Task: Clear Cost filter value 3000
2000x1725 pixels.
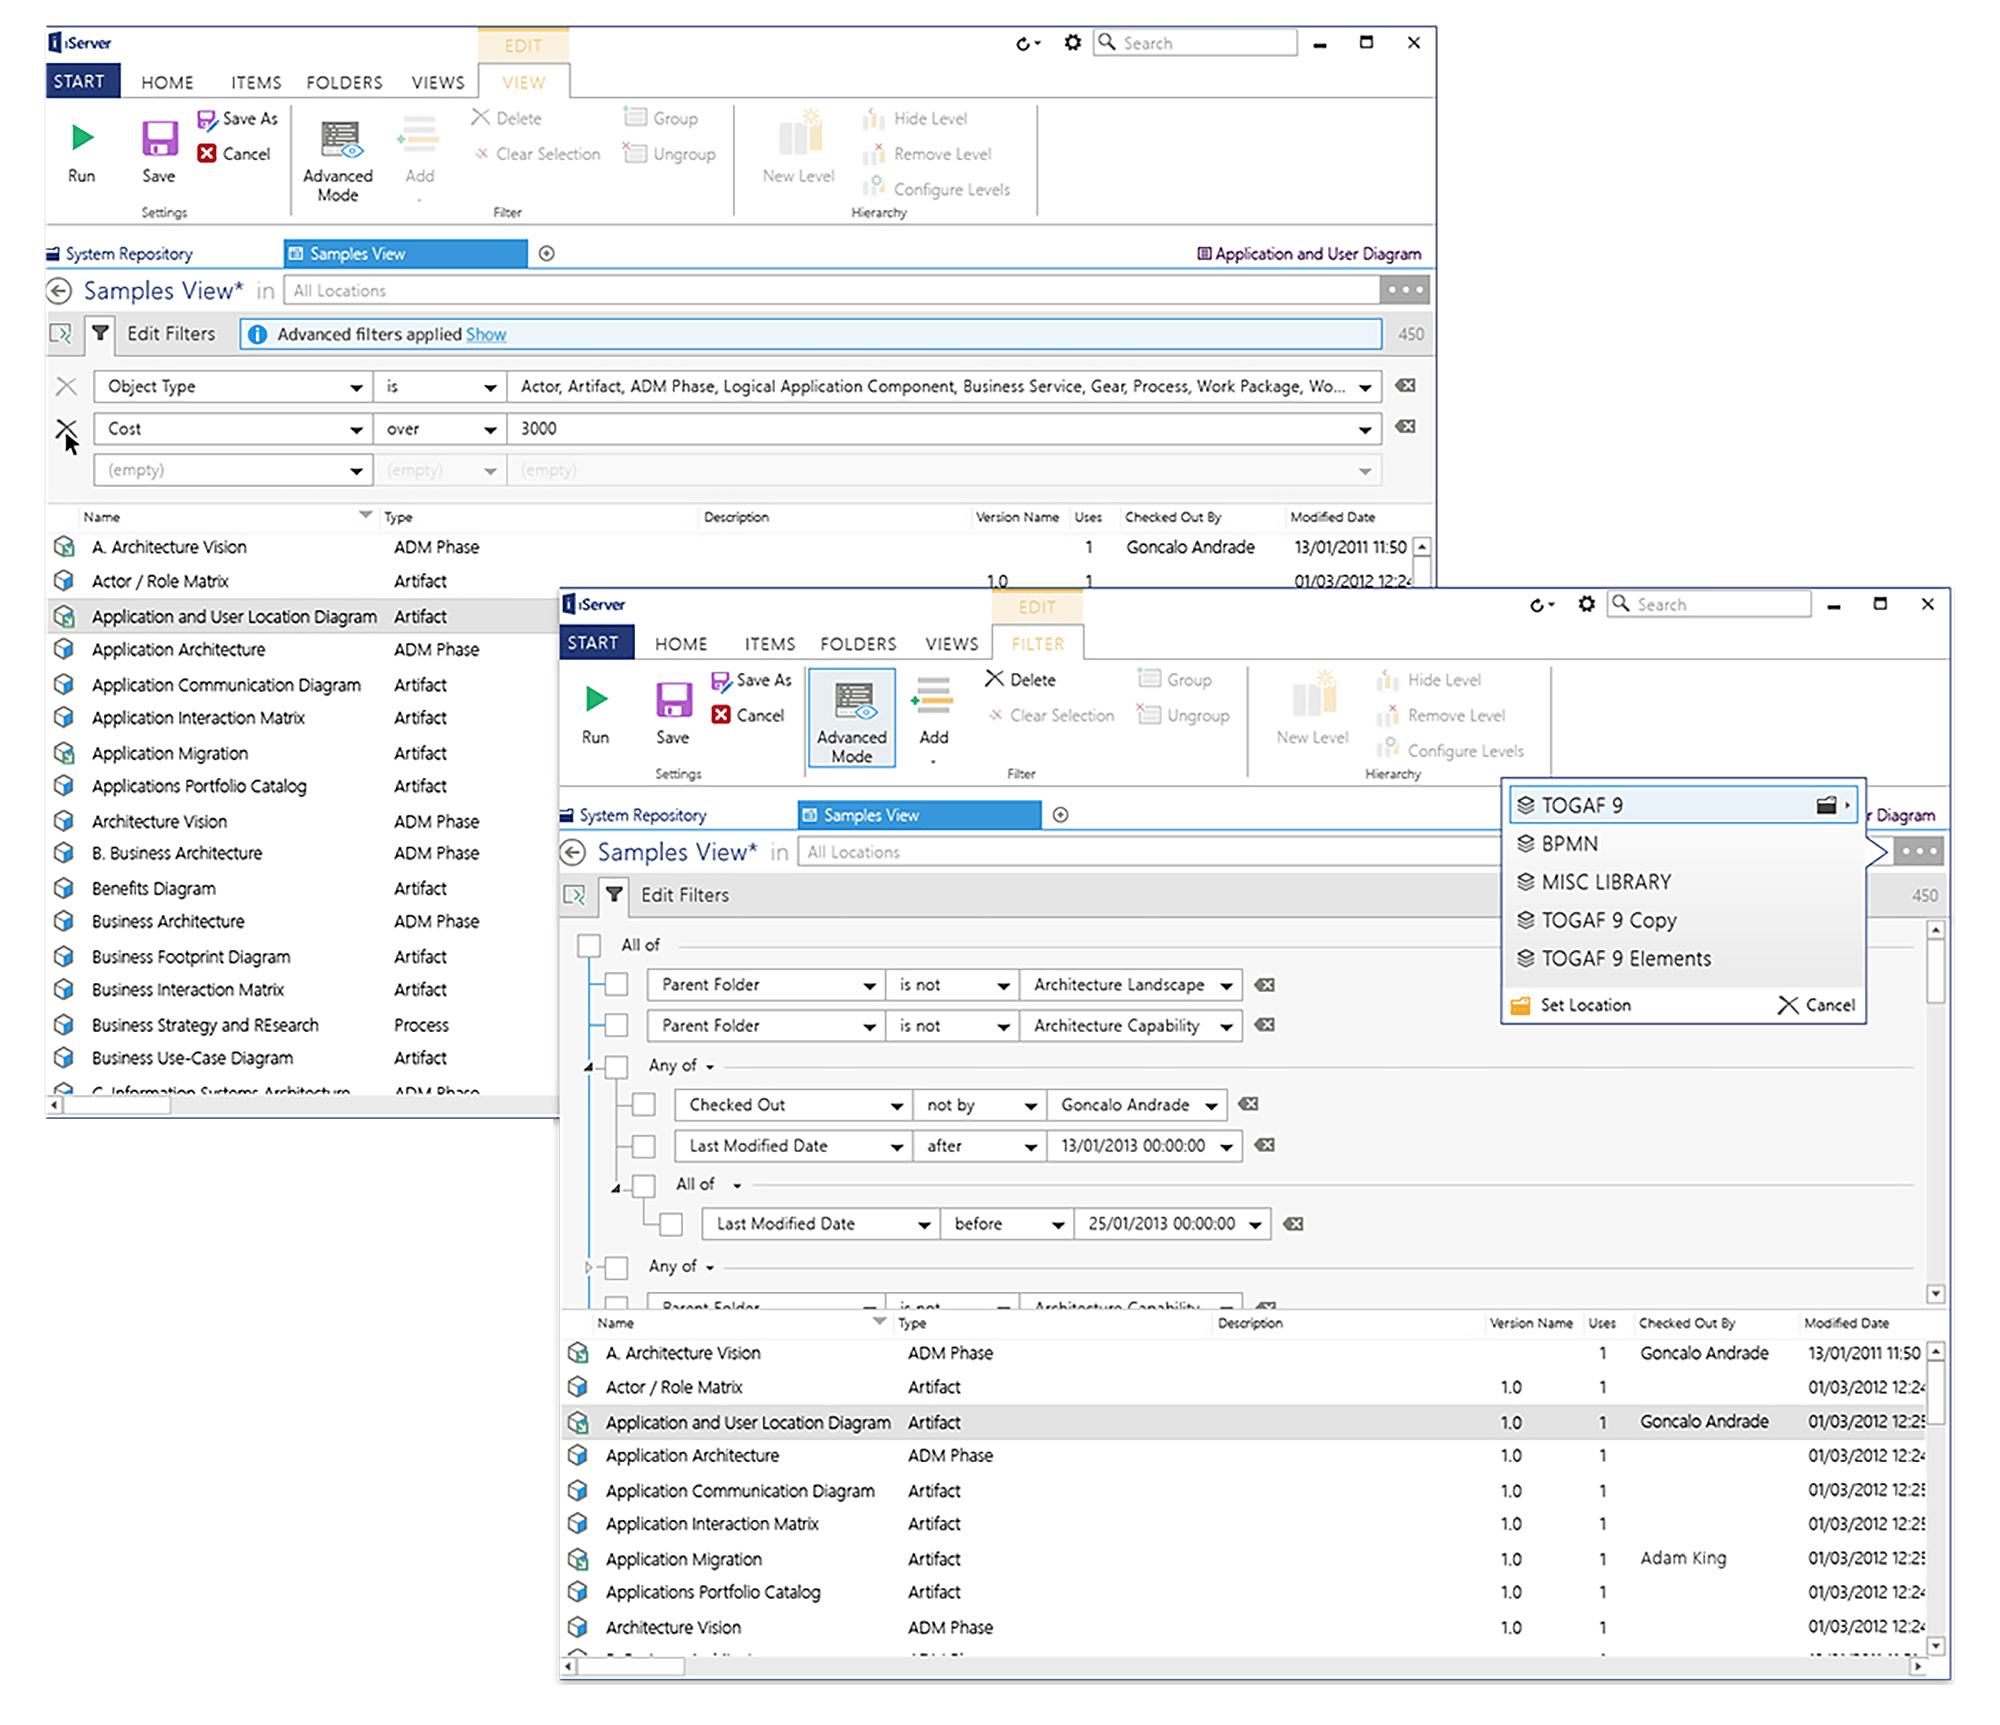Action: click(1405, 427)
